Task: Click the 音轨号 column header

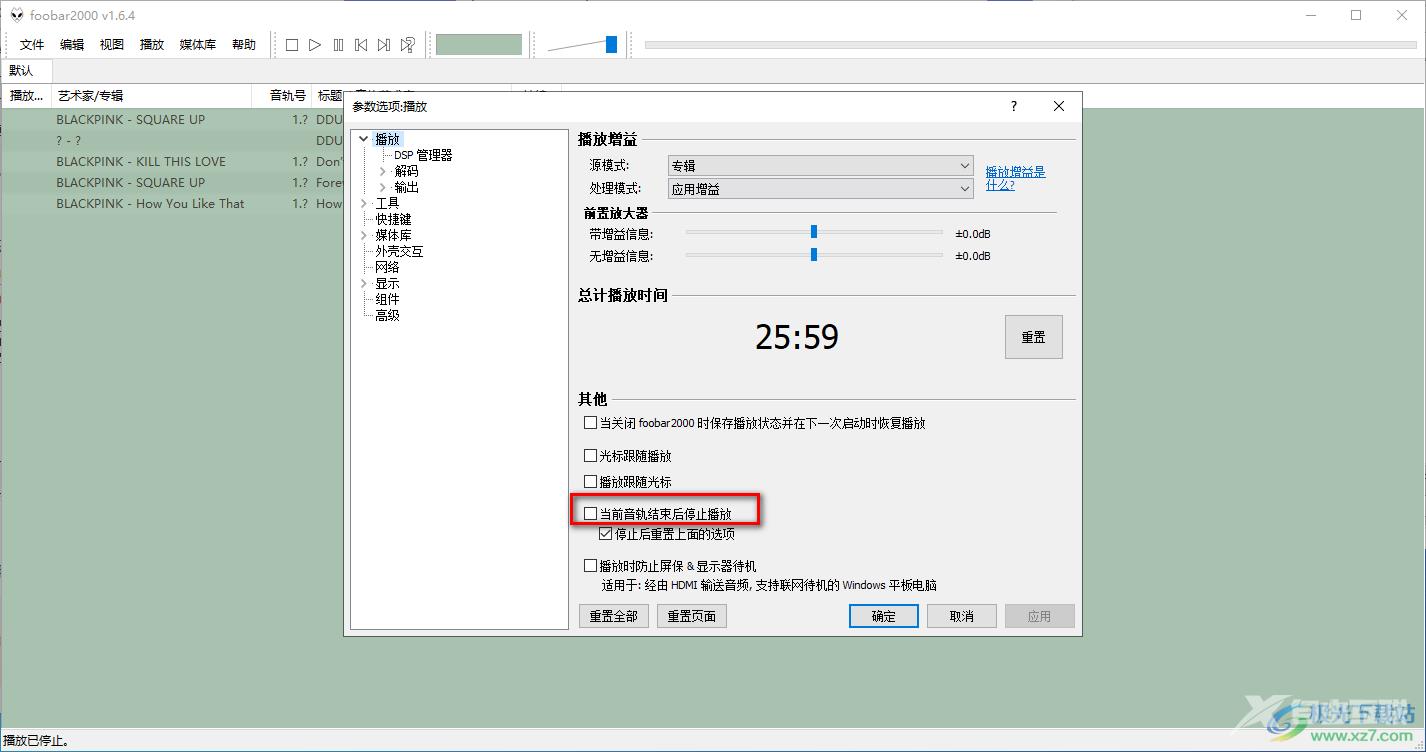Action: 283,96
